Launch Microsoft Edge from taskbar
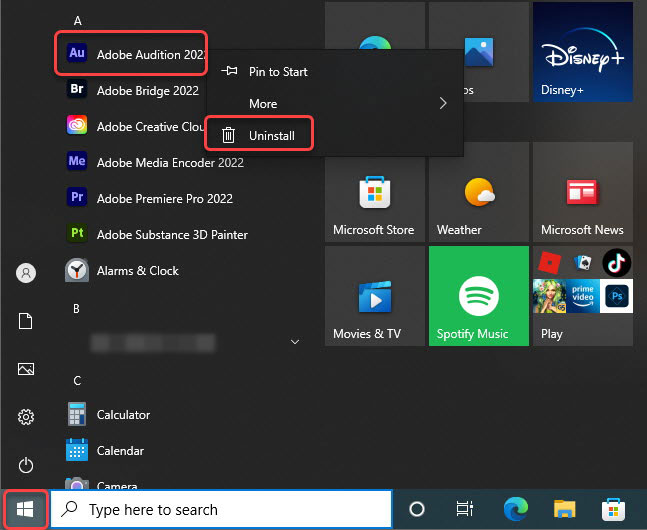This screenshot has height=530, width=647. click(516, 509)
